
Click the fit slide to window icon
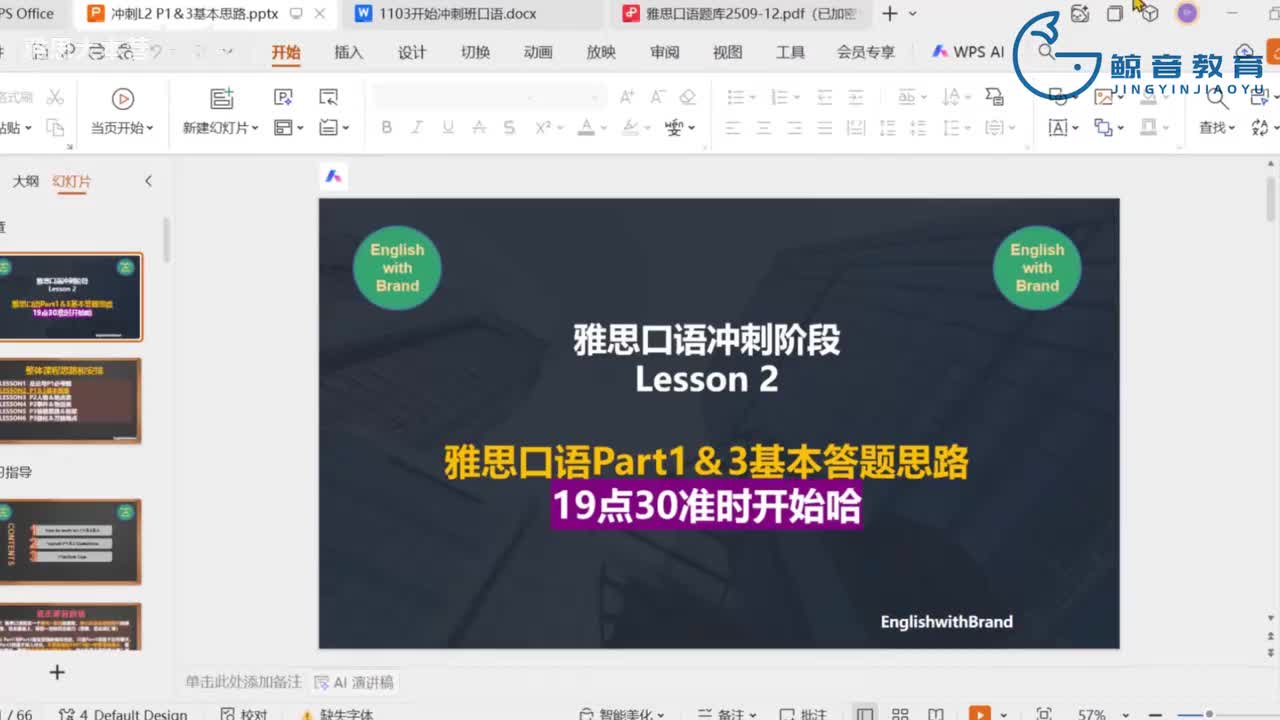tap(1044, 714)
